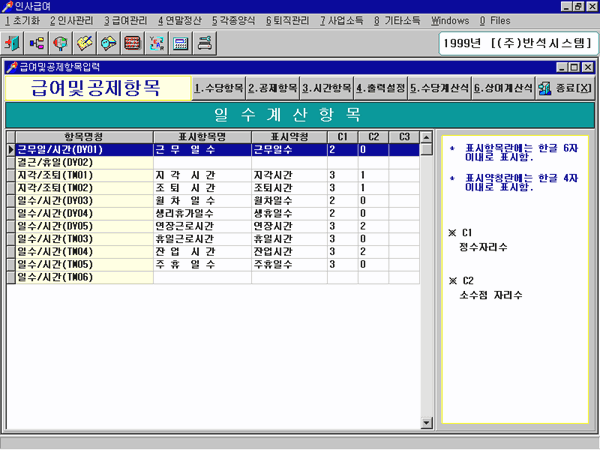Click the calculator toolbar icon

click(x=180, y=44)
